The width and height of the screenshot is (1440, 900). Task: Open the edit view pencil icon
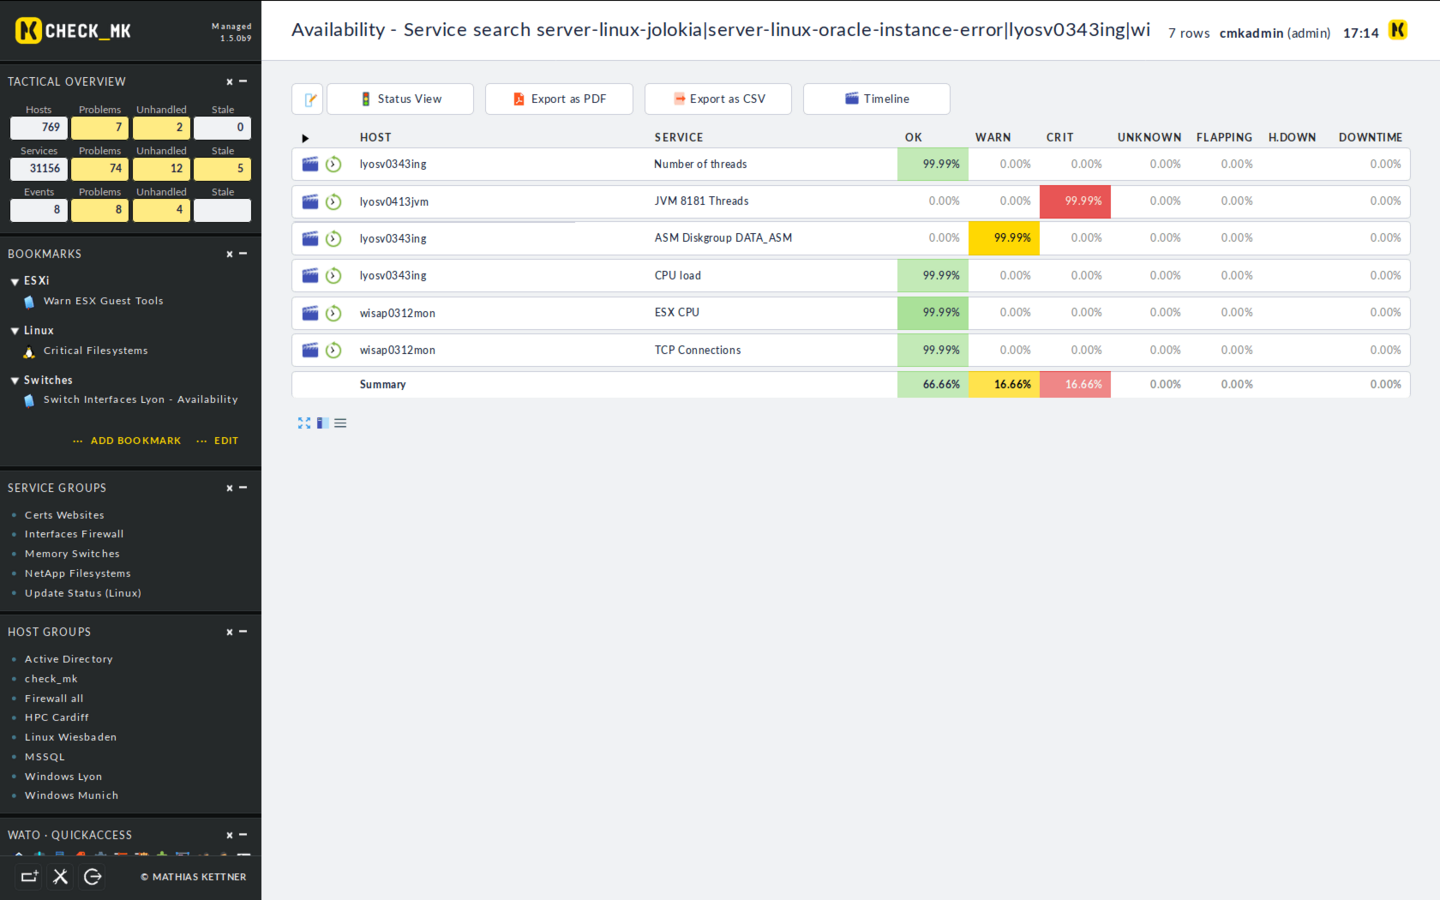[x=308, y=99]
